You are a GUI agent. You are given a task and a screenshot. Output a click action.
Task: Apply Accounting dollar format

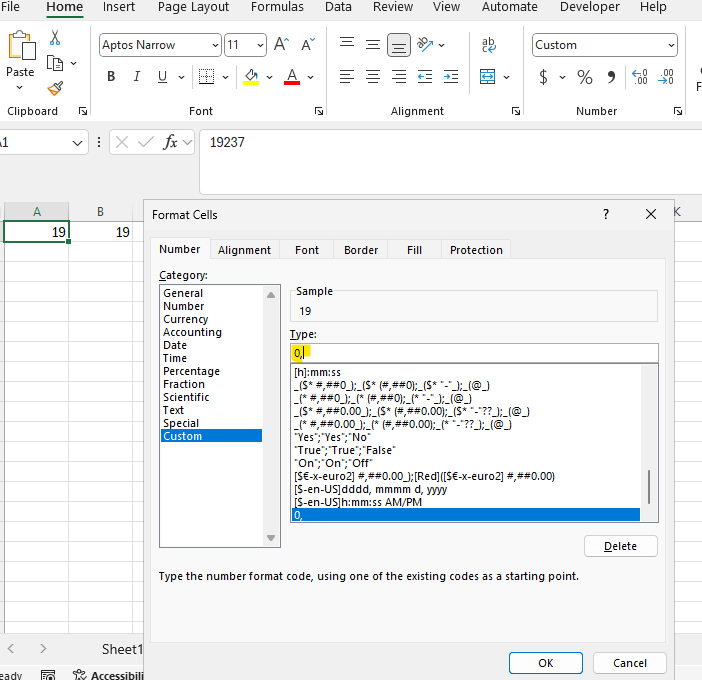tap(543, 77)
